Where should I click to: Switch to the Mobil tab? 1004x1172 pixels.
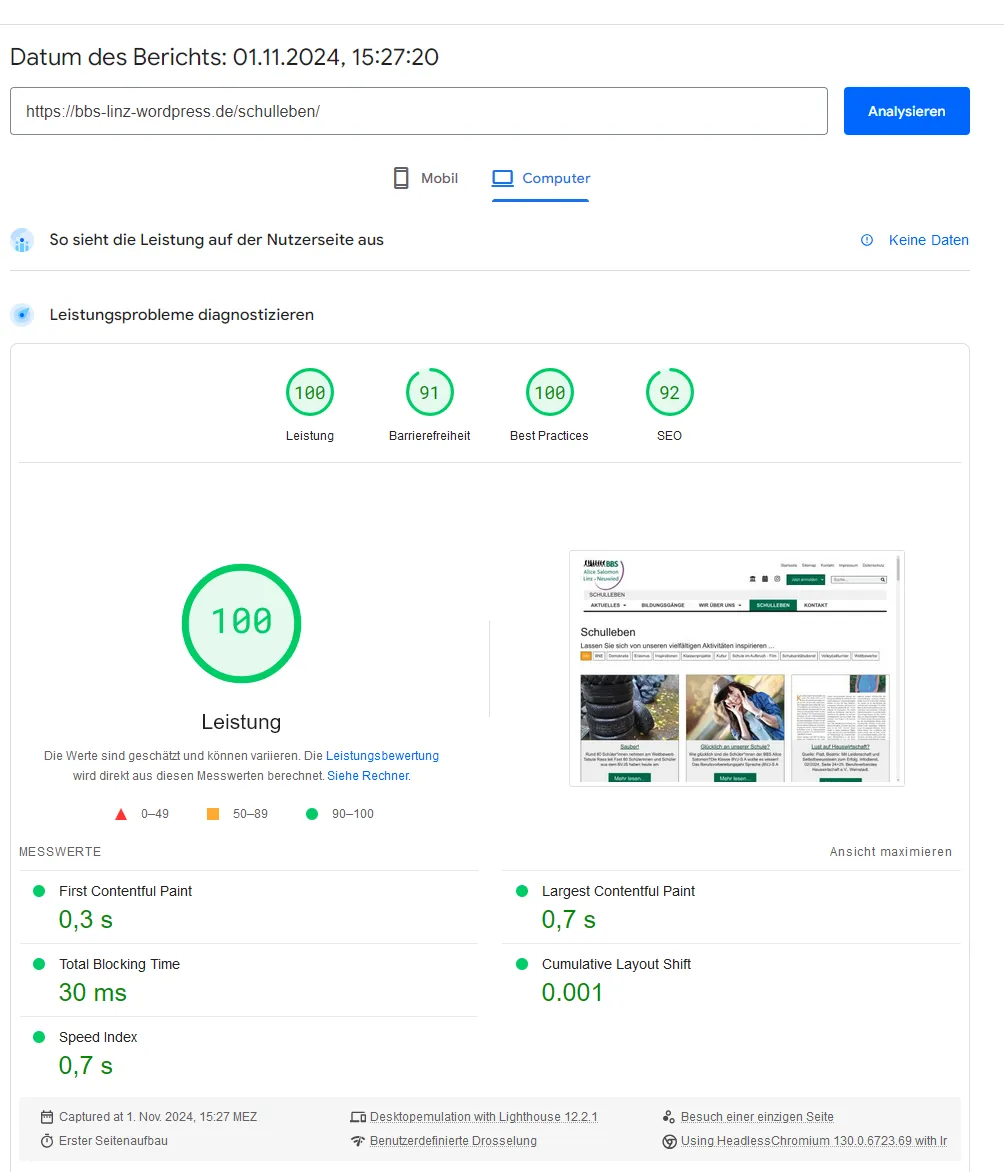click(425, 178)
